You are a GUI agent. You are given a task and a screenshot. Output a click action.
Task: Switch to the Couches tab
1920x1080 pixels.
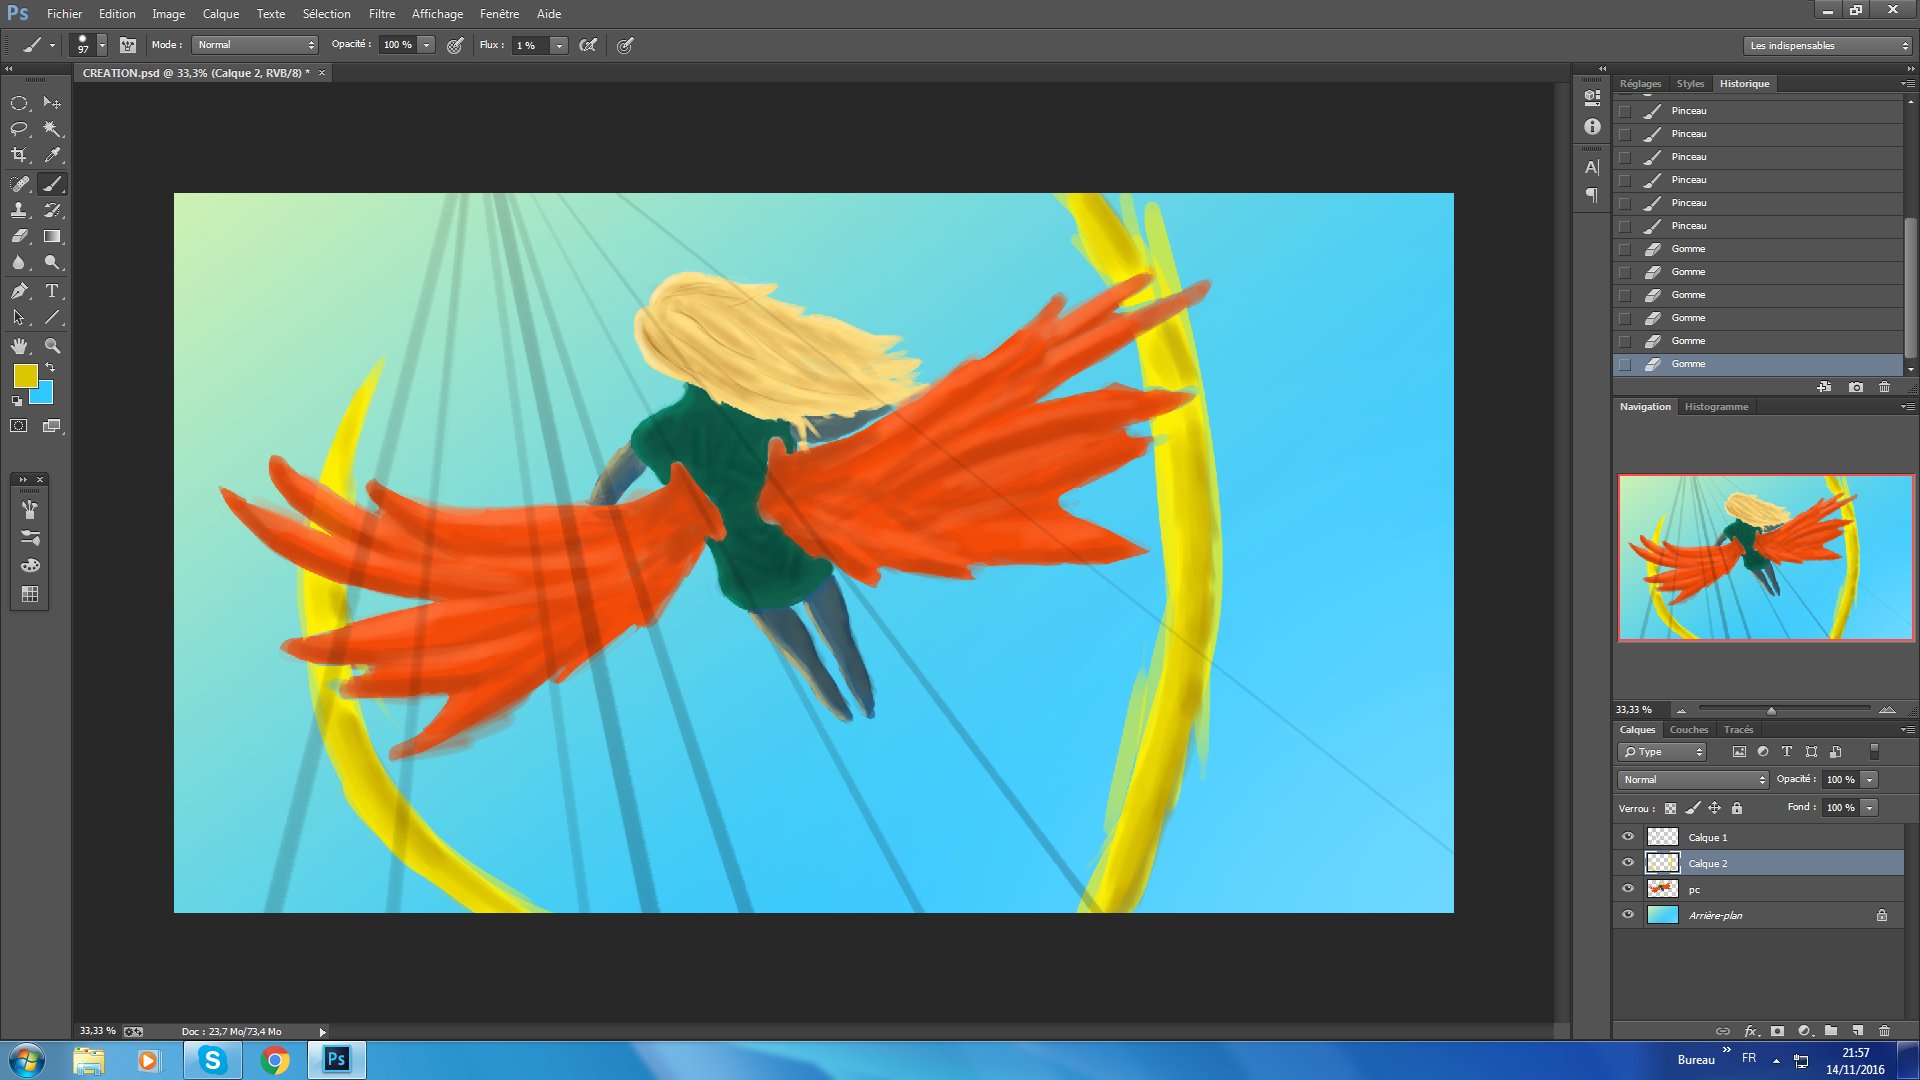click(1689, 730)
